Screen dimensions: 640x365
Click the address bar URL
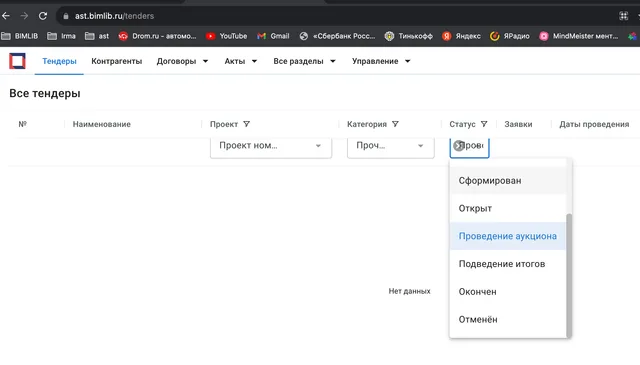[114, 16]
